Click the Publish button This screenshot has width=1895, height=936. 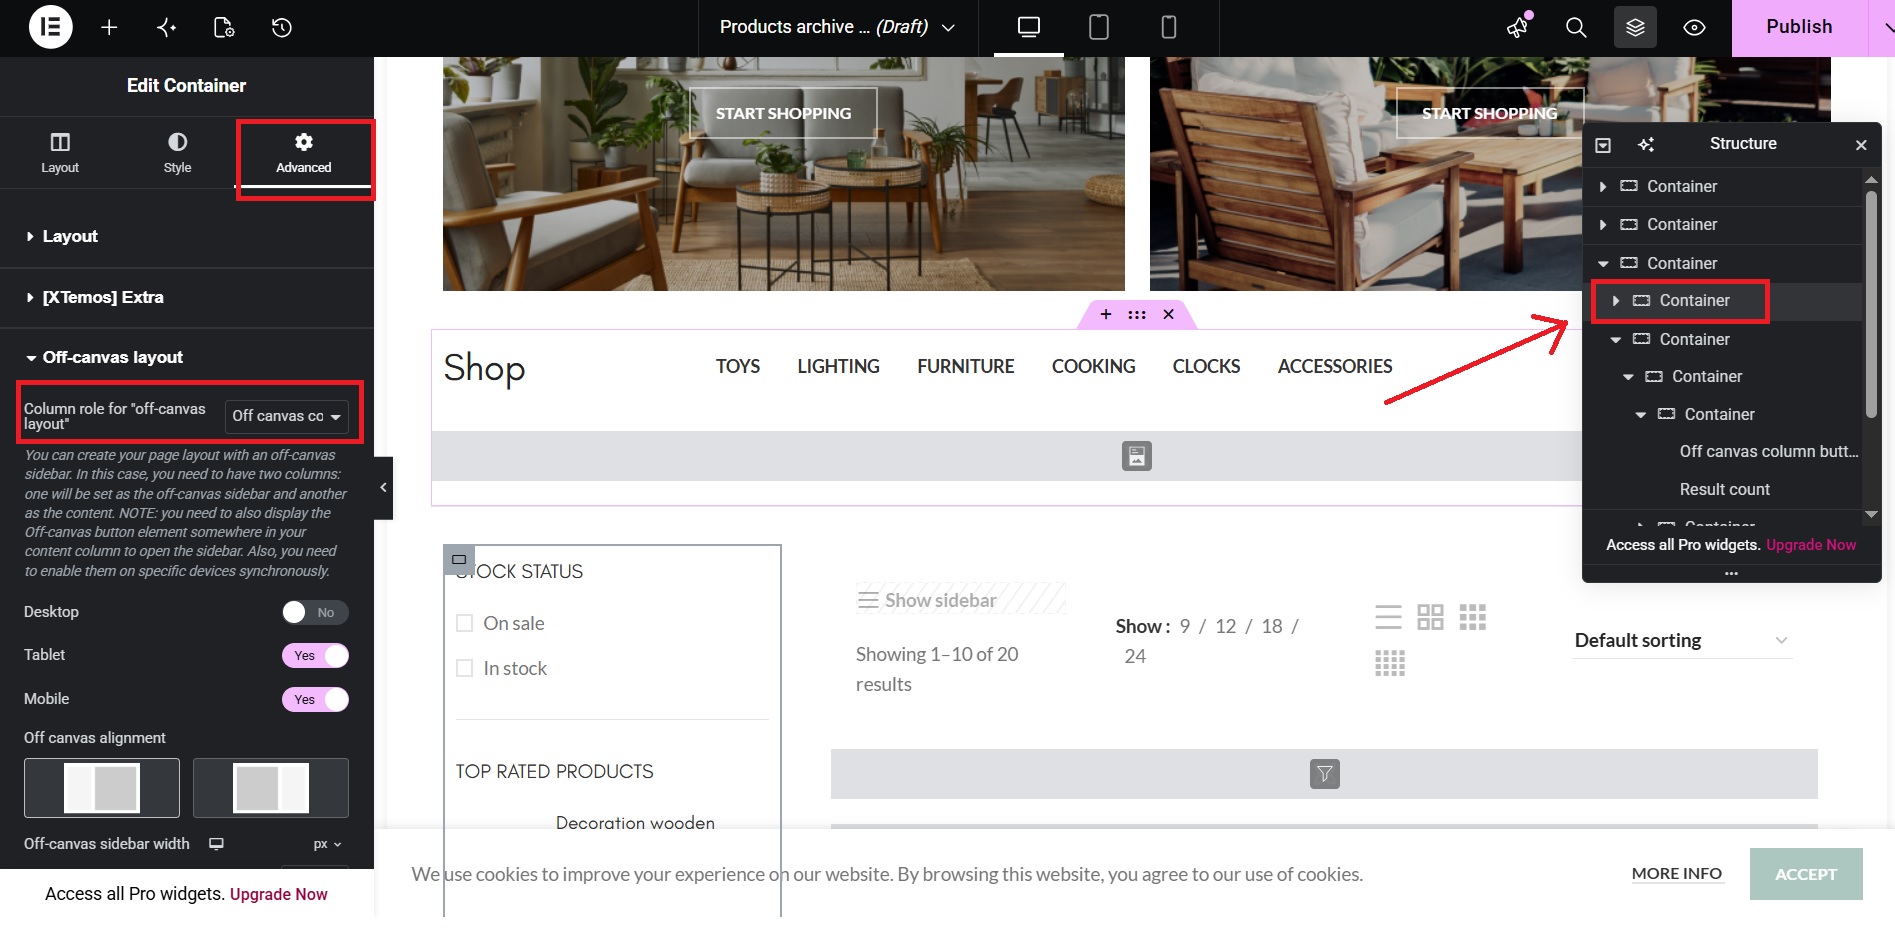point(1799,27)
